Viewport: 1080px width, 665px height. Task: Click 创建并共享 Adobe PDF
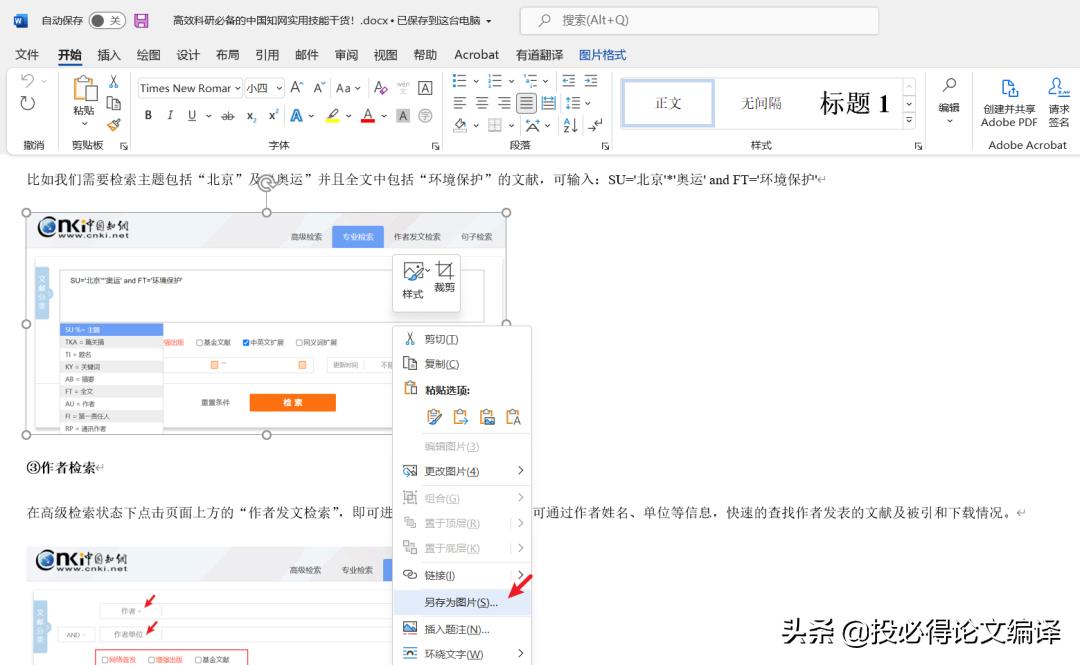click(1008, 100)
